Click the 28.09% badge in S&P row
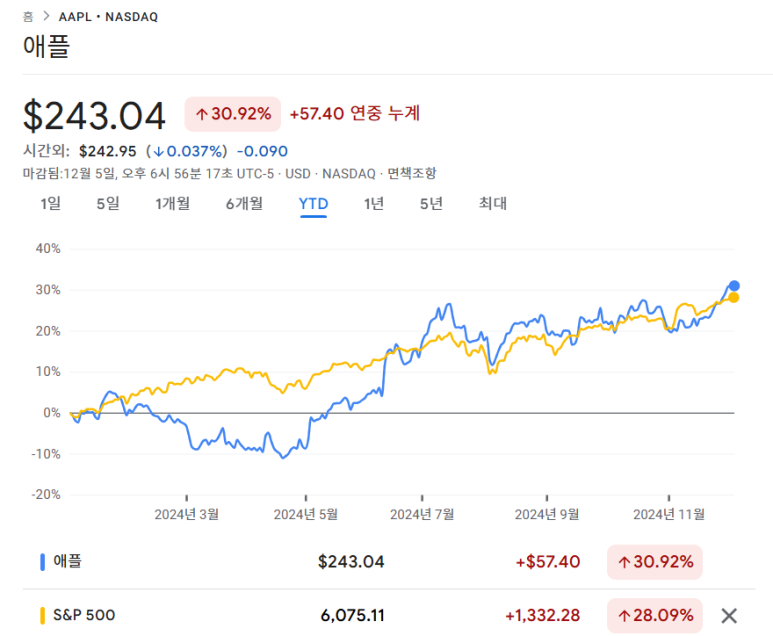This screenshot has width=773, height=636. (655, 616)
